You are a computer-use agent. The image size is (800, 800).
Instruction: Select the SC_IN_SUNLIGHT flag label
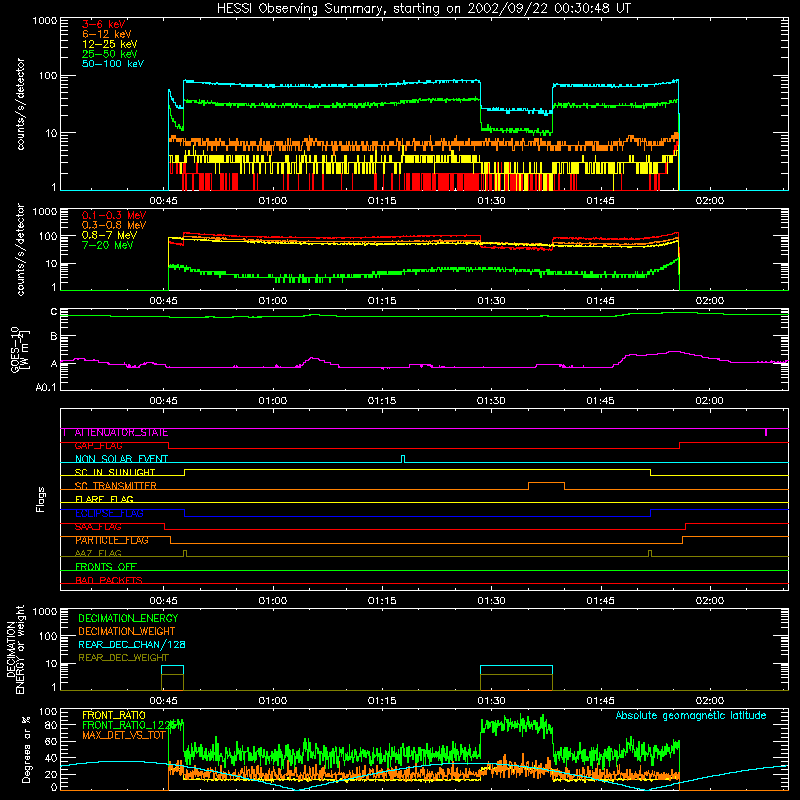pos(115,472)
